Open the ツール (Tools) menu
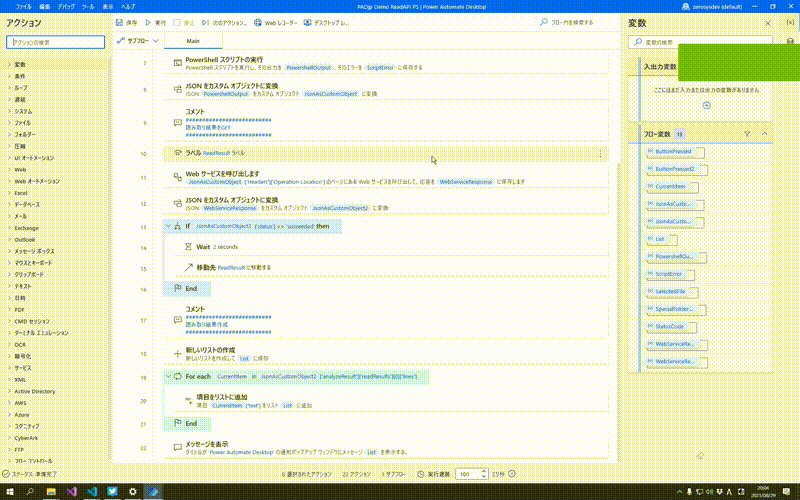The image size is (800, 500). point(88,7)
